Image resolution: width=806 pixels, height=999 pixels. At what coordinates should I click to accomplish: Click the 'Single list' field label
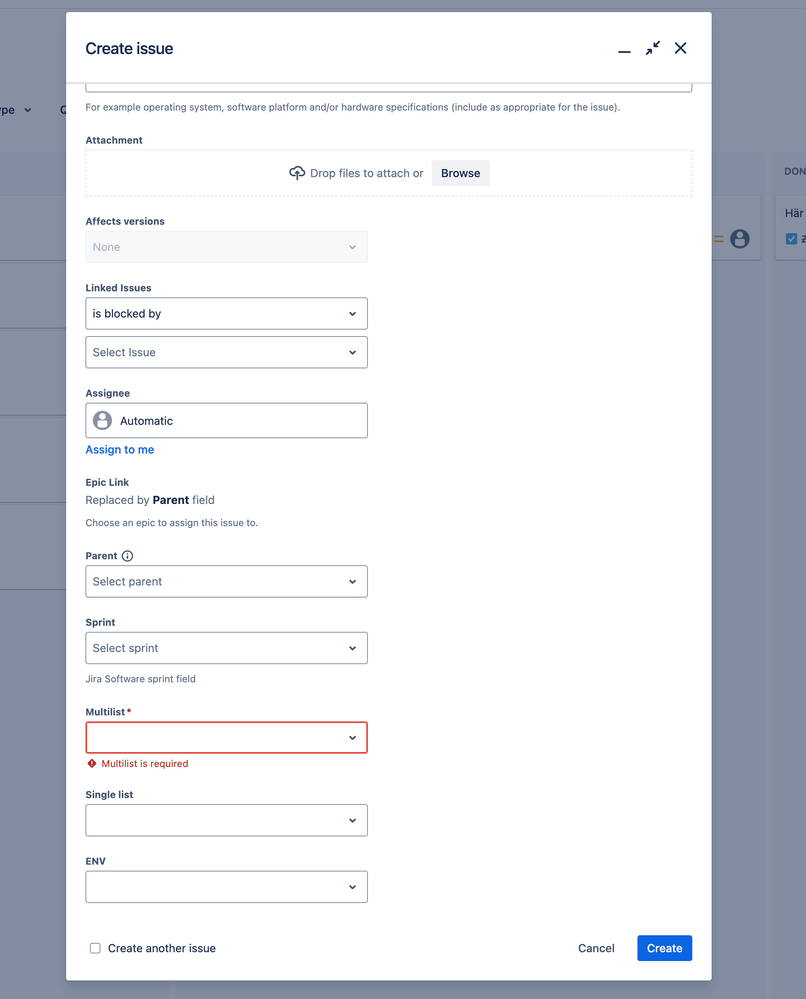tap(110, 794)
